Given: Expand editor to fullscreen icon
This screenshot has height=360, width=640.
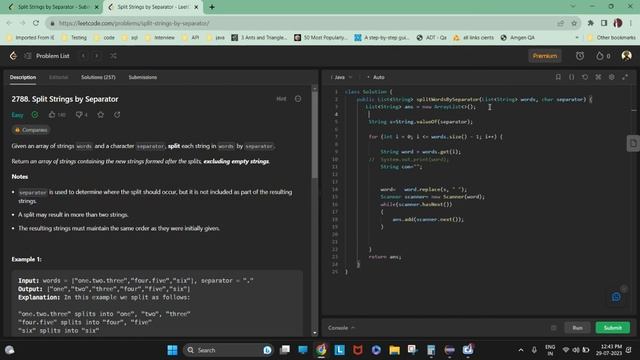Looking at the screenshot, I should tap(625, 77).
